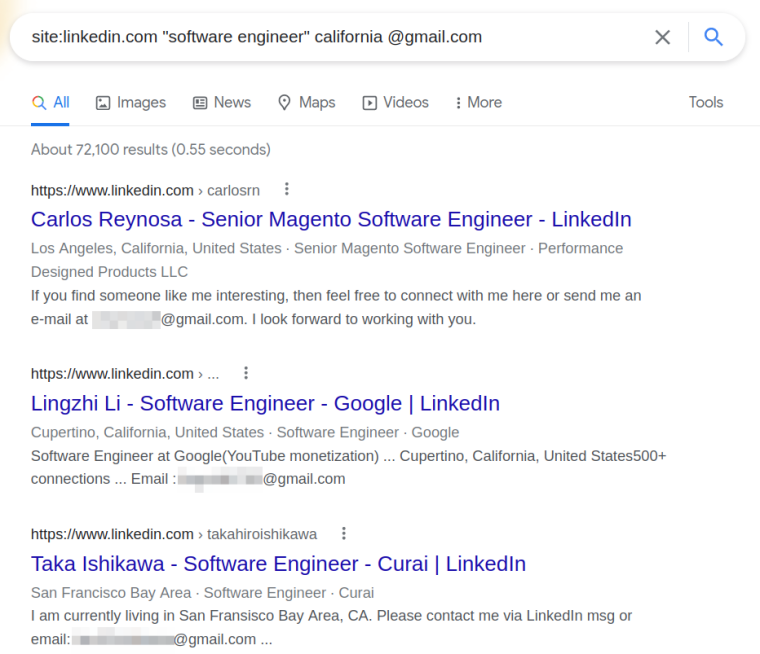The height and width of the screenshot is (654, 760).
Task: Click 'Los Angeles, California, United States' snippet text
Action: coord(156,248)
